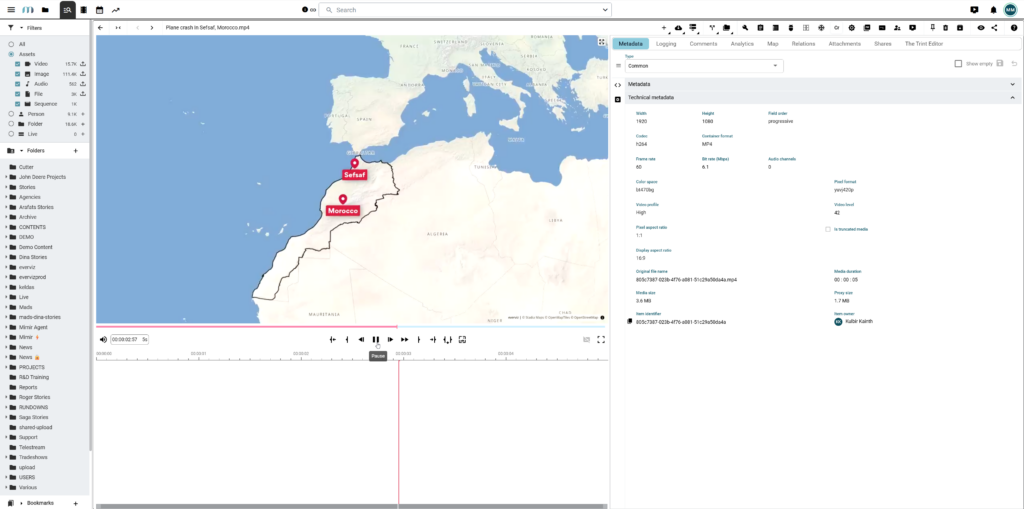Expand map to fullscreen corner icon
Image resolution: width=1024 pixels, height=509 pixels.
[601, 42]
